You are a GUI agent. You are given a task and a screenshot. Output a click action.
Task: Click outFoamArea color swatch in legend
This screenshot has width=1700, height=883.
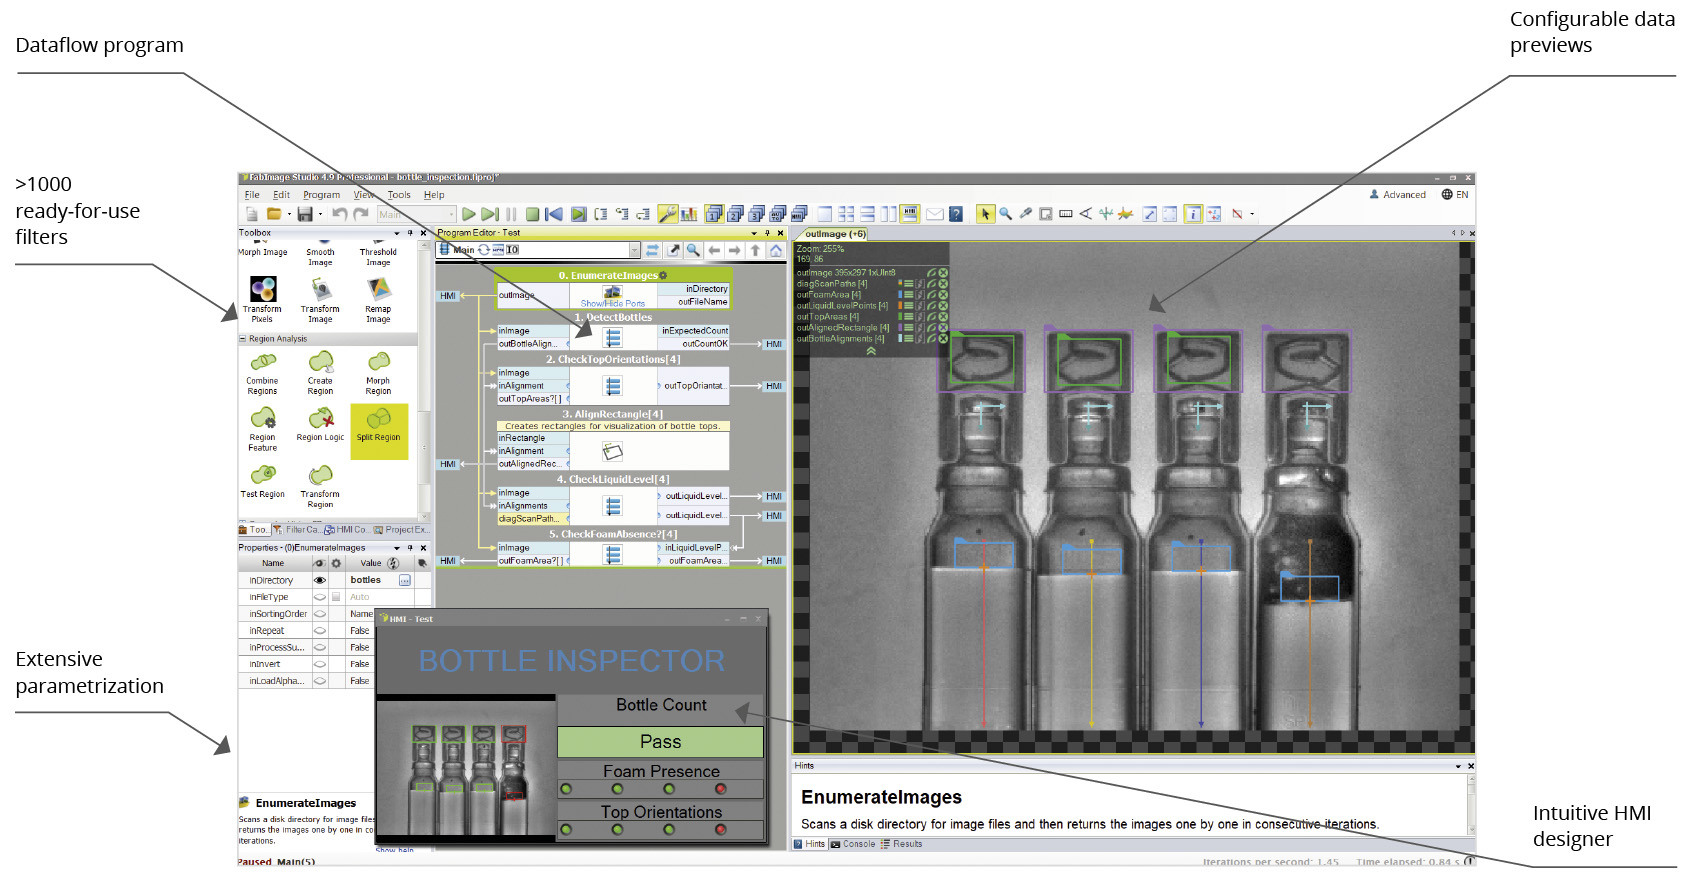900,294
